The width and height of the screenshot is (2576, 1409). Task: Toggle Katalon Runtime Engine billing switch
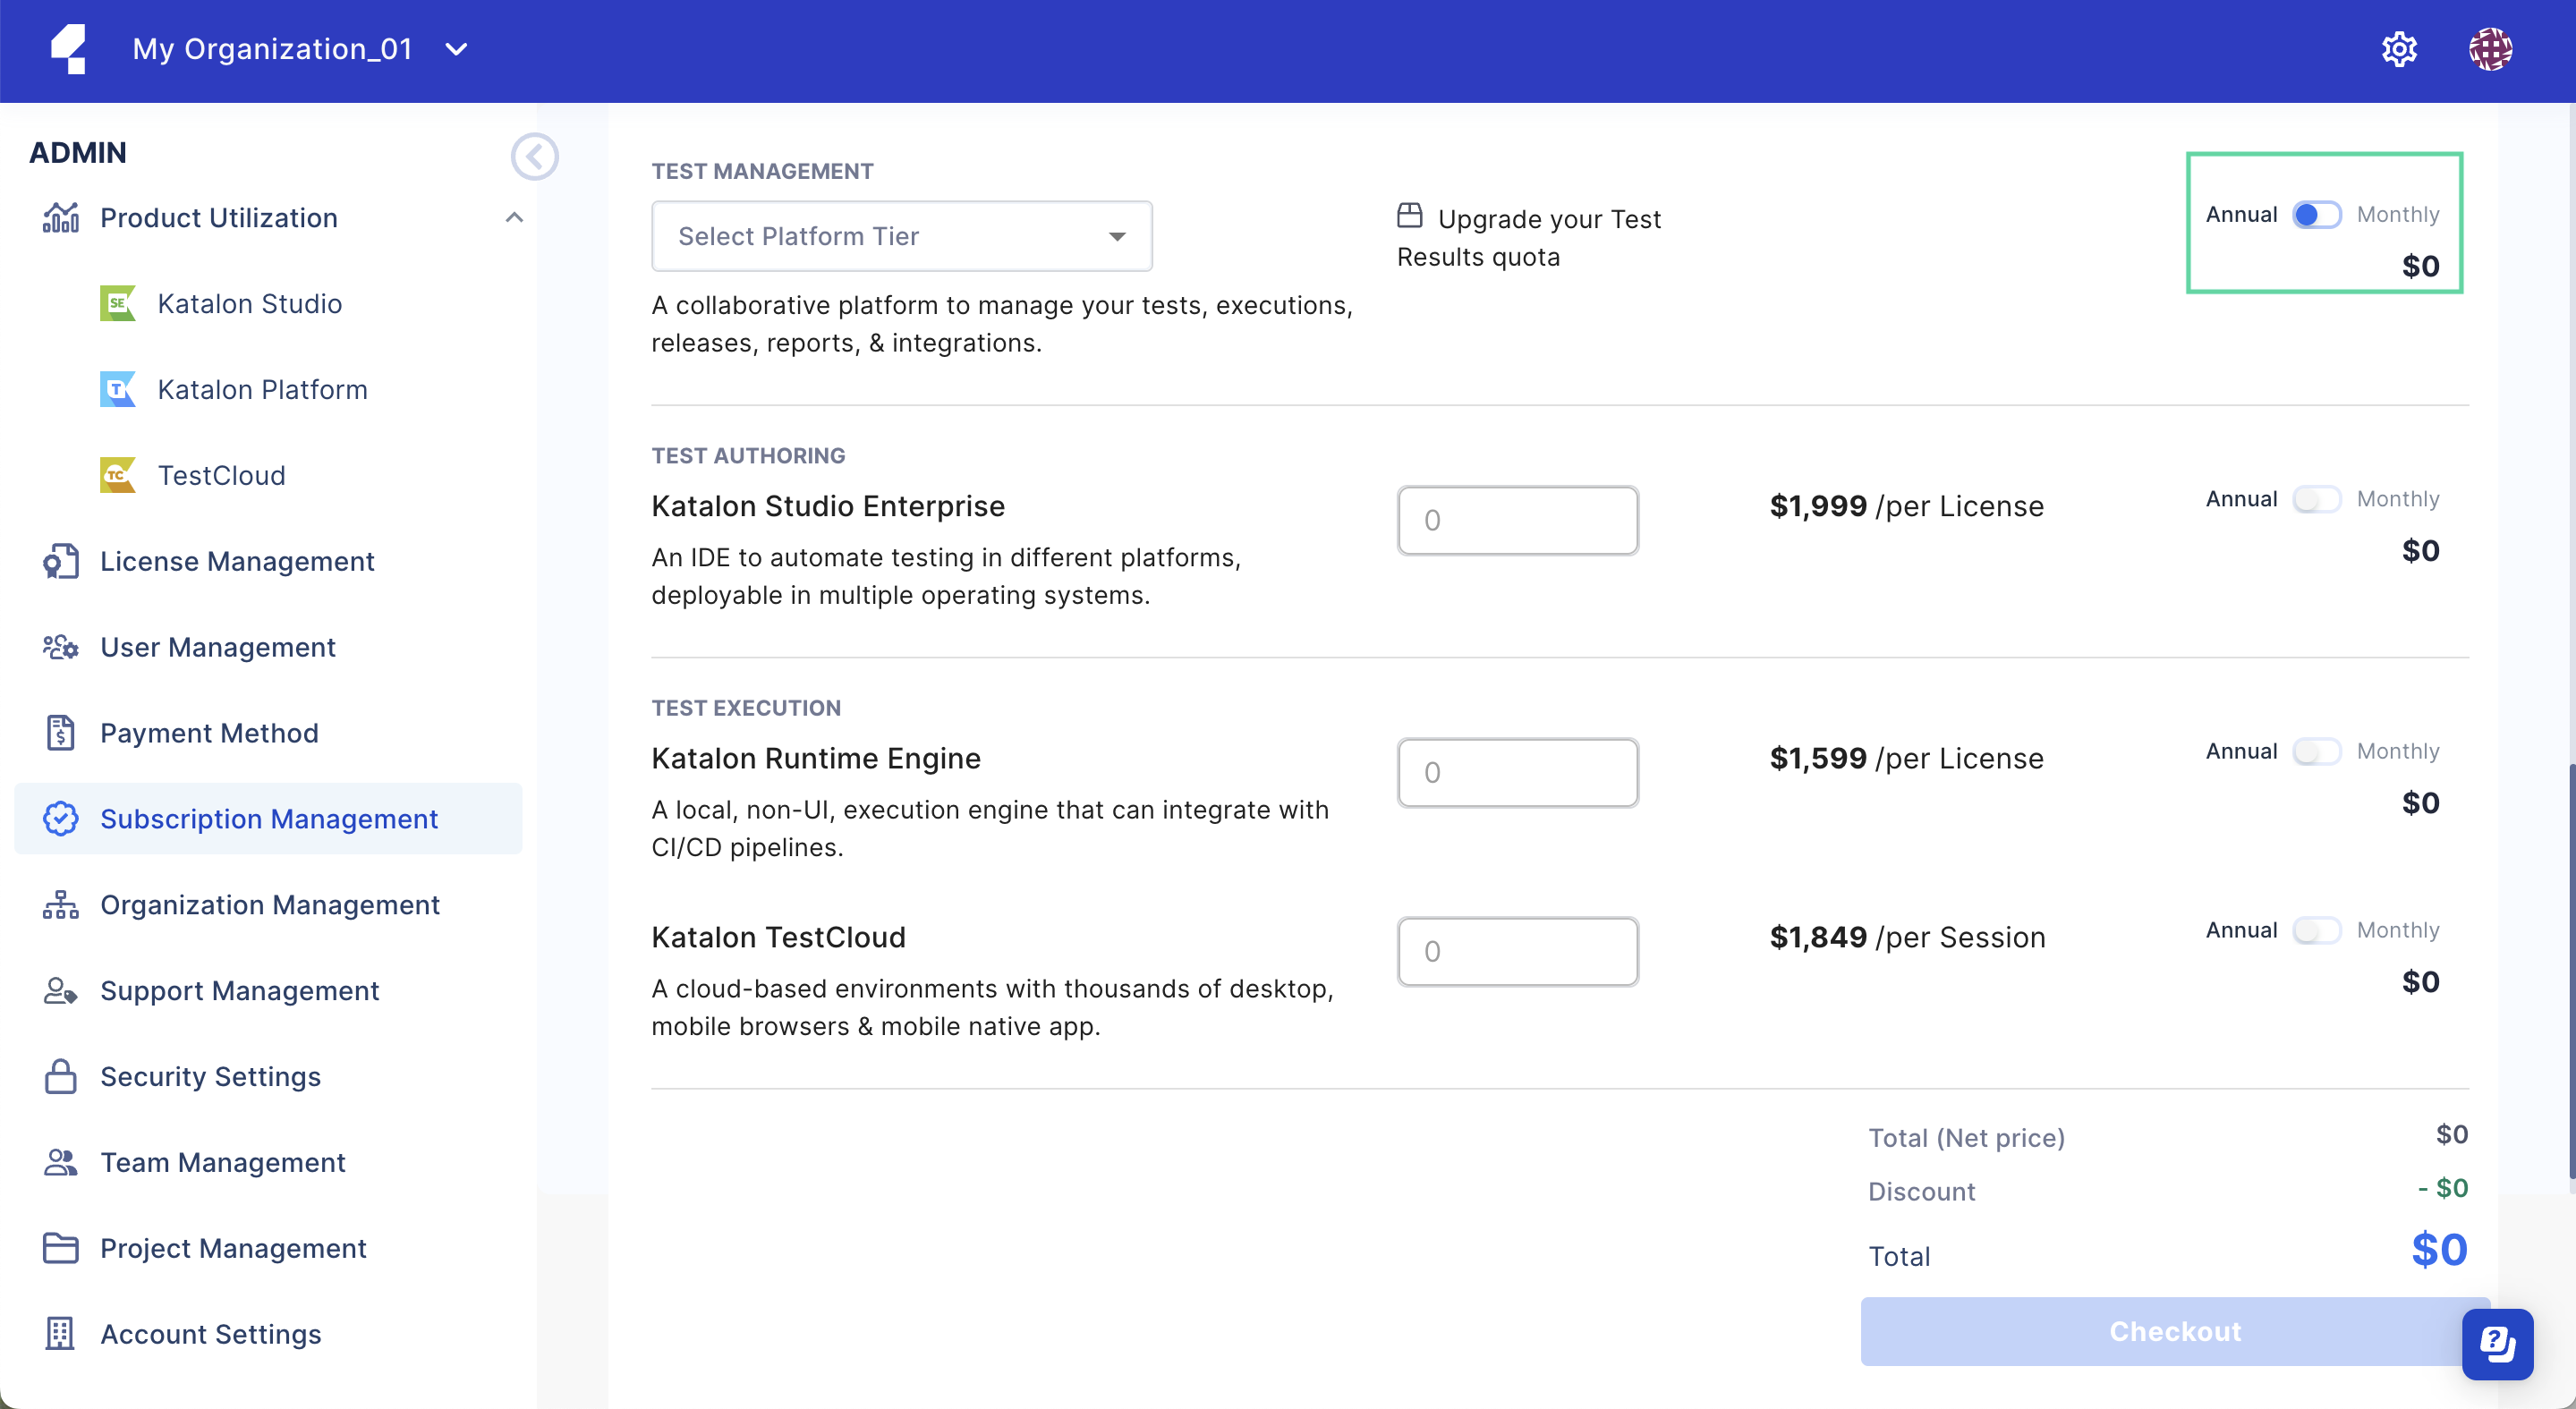2316,751
